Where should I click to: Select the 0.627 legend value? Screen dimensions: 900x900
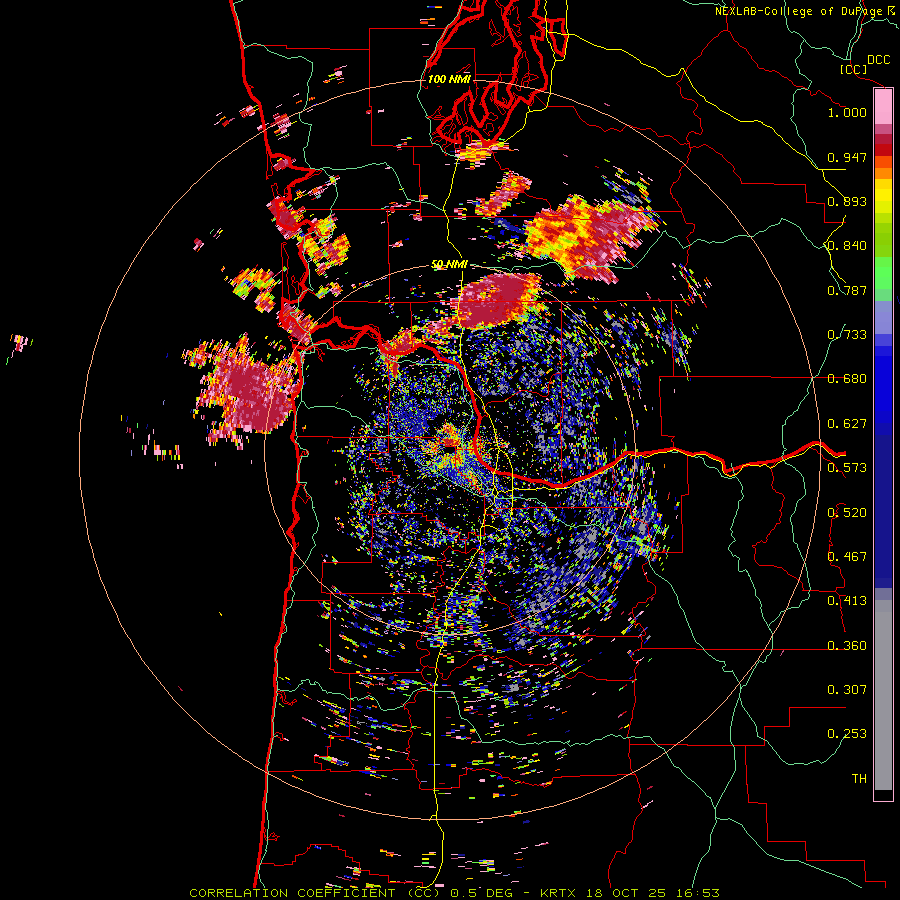point(847,424)
